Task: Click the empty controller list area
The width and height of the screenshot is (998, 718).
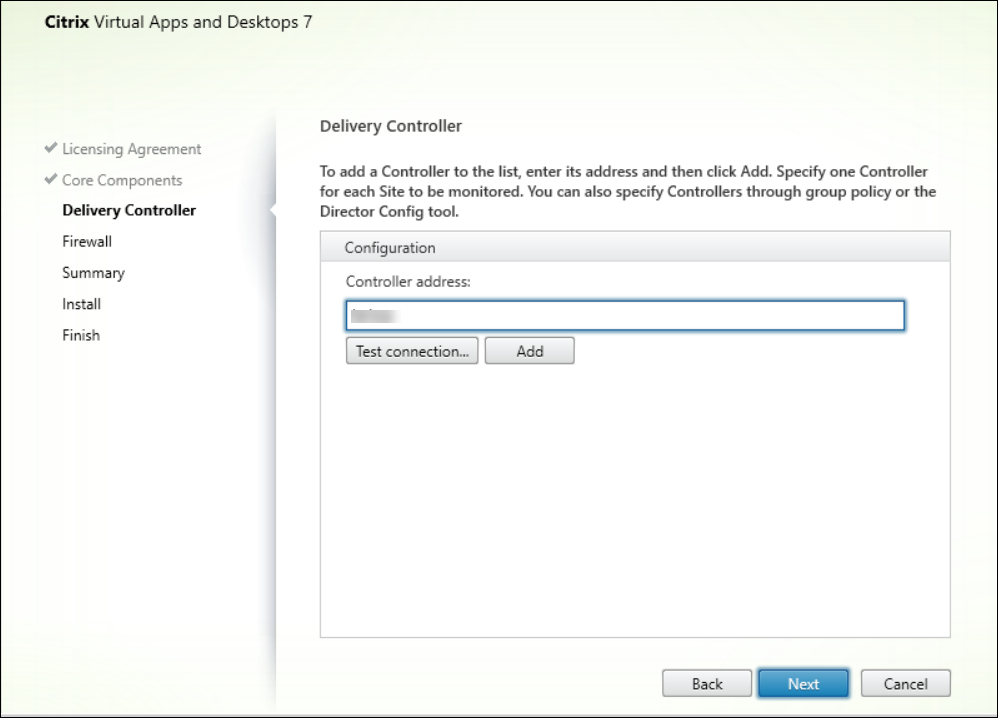Action: point(634,500)
